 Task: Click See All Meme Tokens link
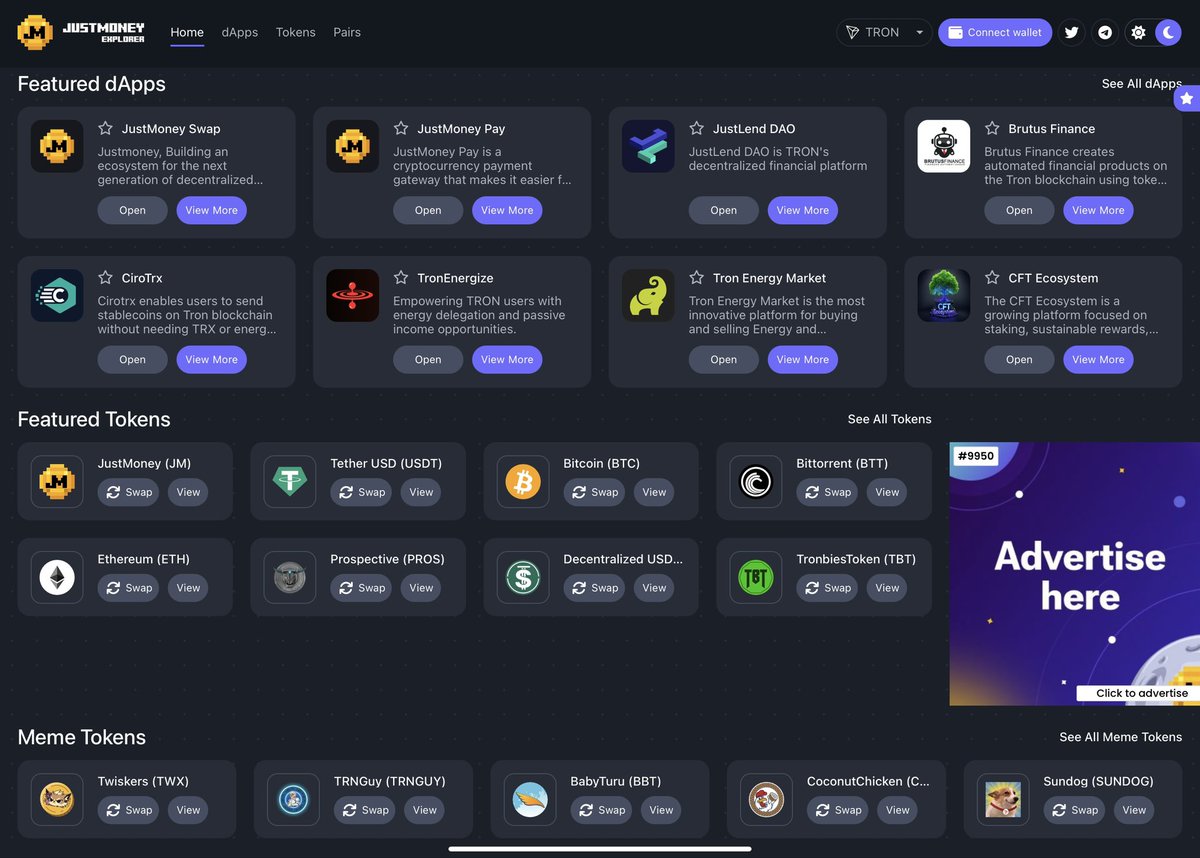tap(1120, 737)
